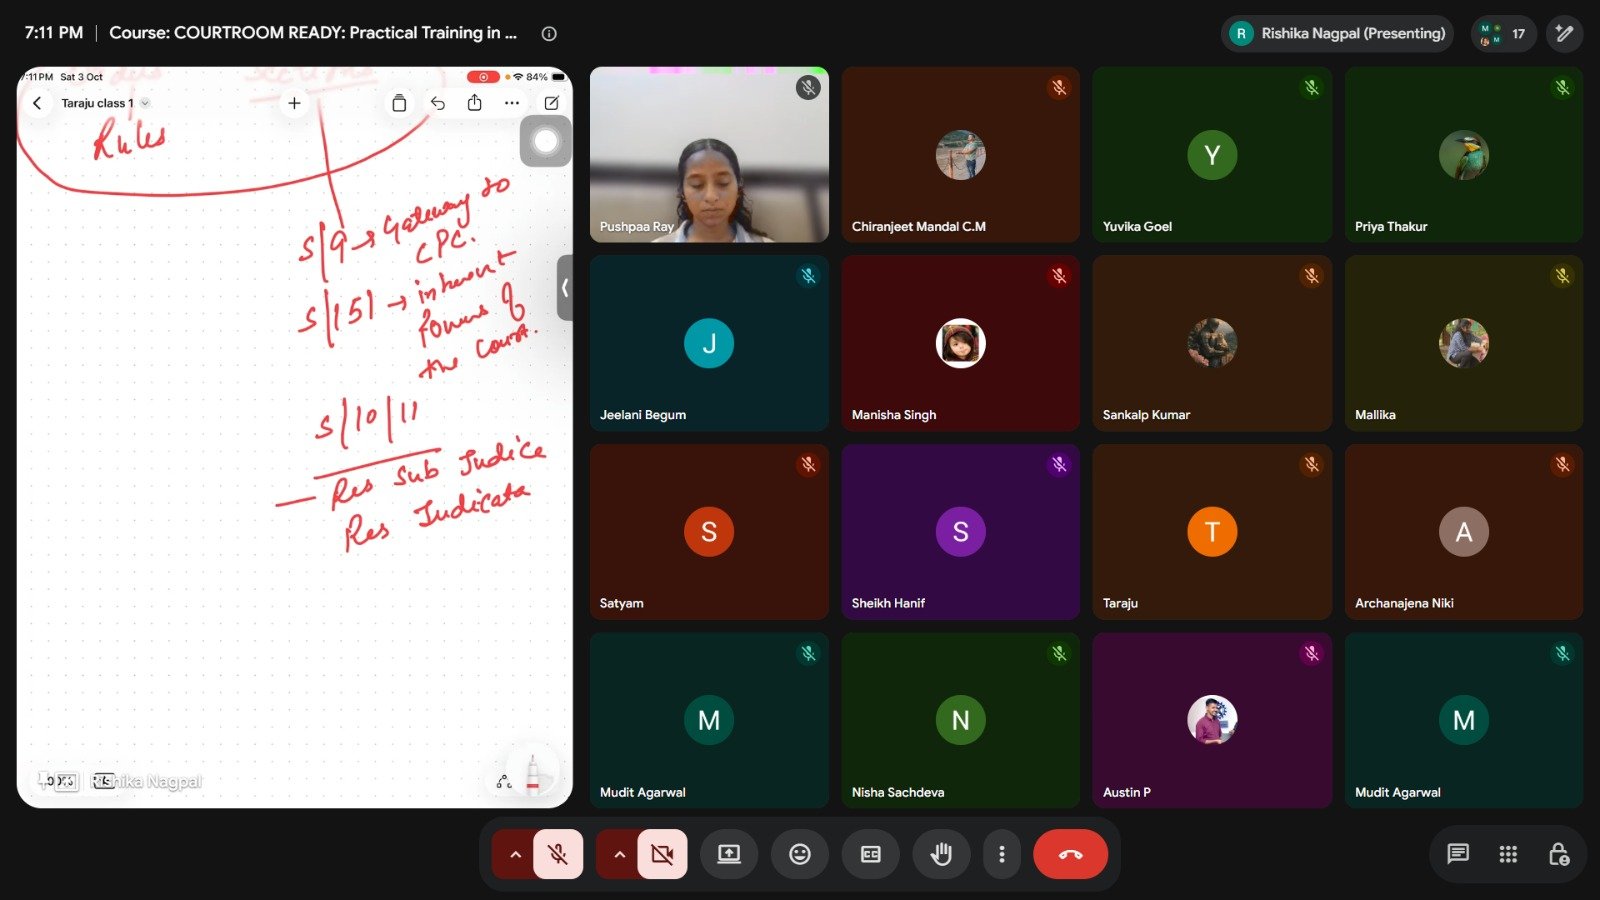Viewport: 1600px width, 900px height.
Task: Leave the call with red button
Action: 1070,854
